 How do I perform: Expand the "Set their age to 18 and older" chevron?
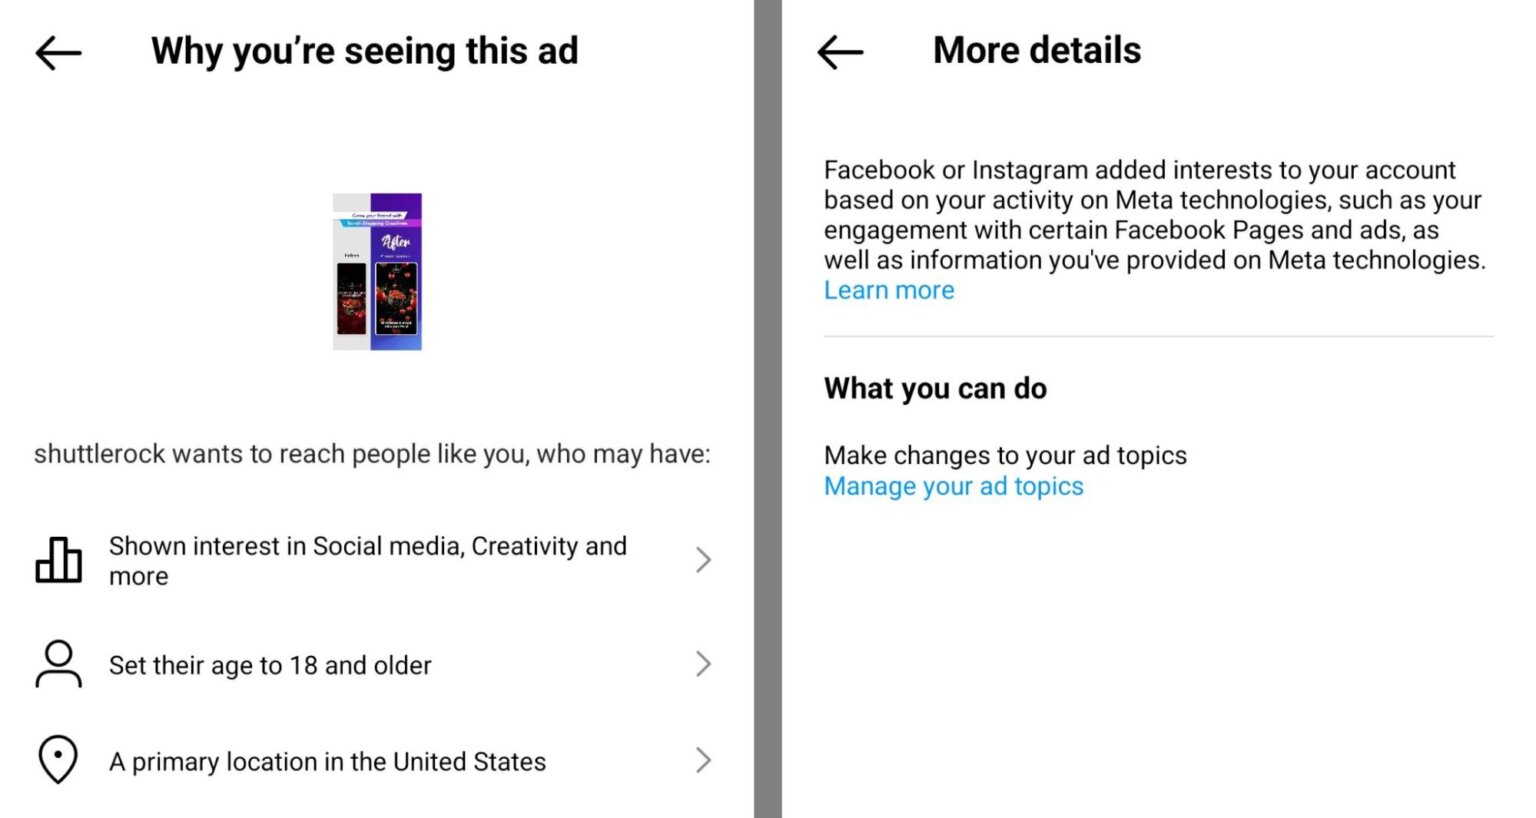click(705, 664)
